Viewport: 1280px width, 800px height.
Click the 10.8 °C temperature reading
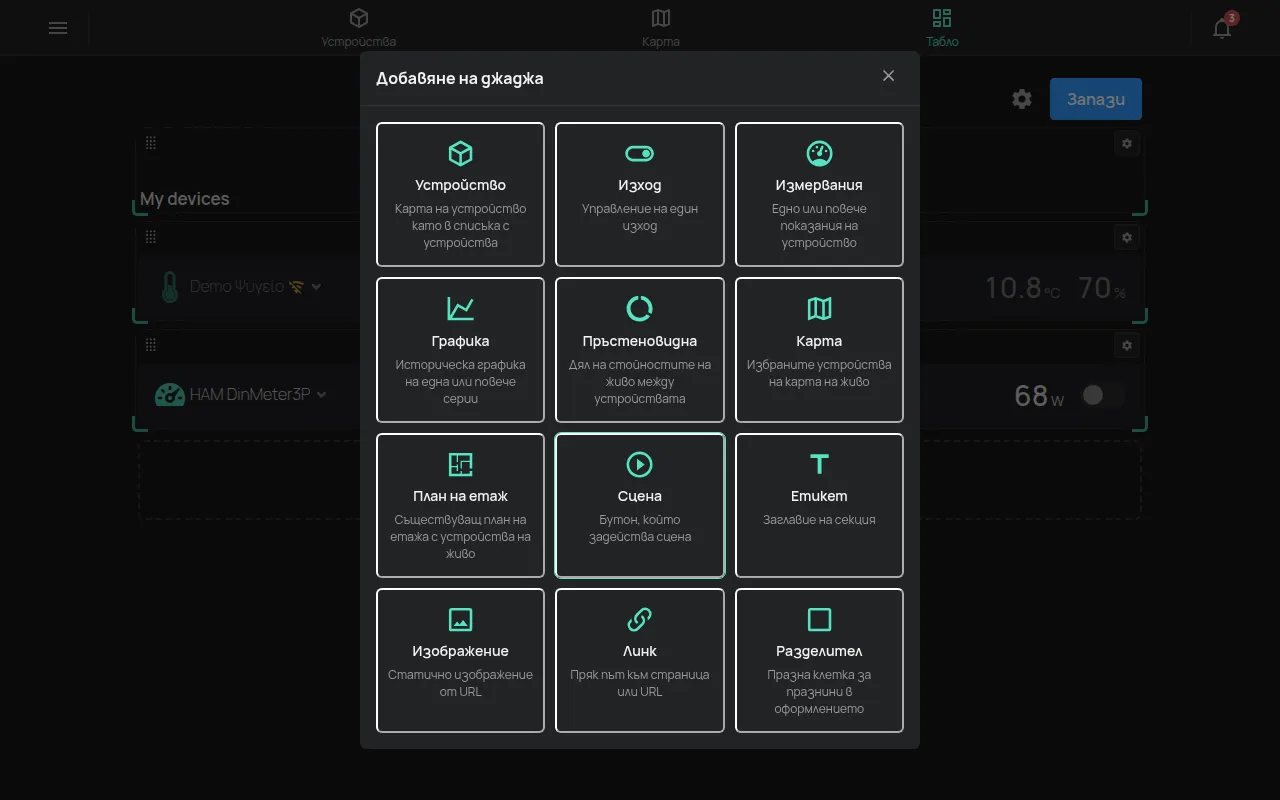pyautogui.click(x=1023, y=288)
